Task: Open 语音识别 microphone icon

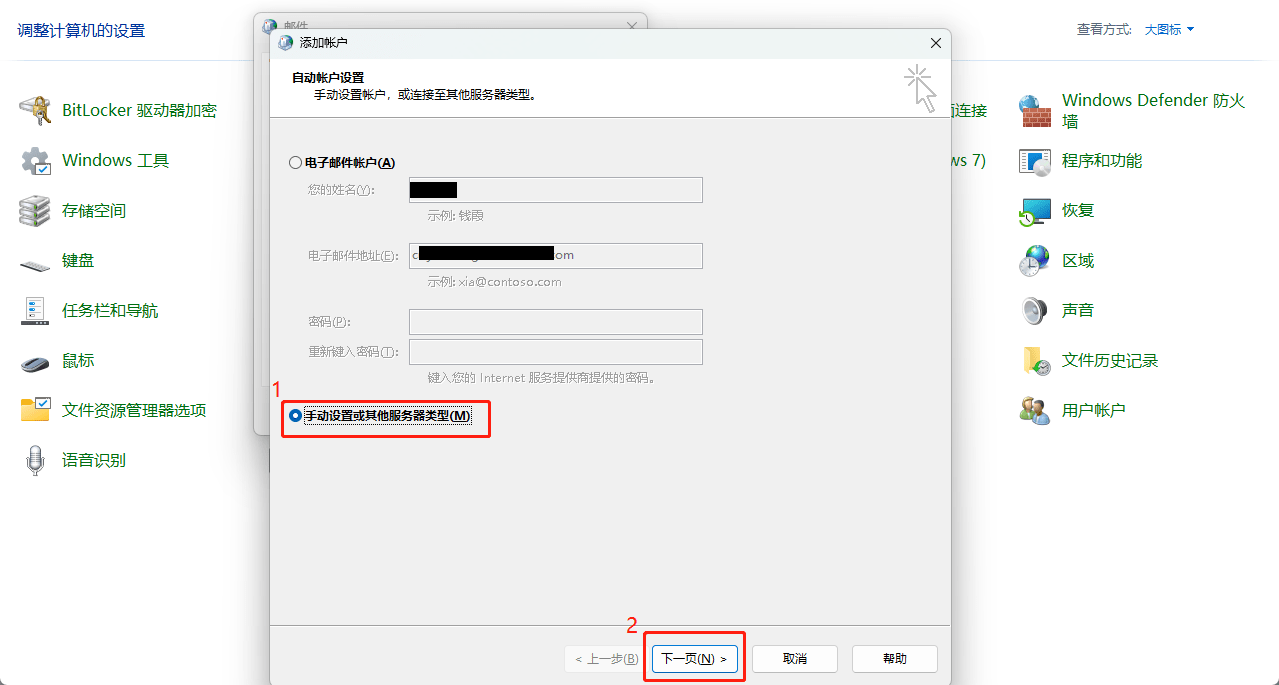Action: [36, 461]
